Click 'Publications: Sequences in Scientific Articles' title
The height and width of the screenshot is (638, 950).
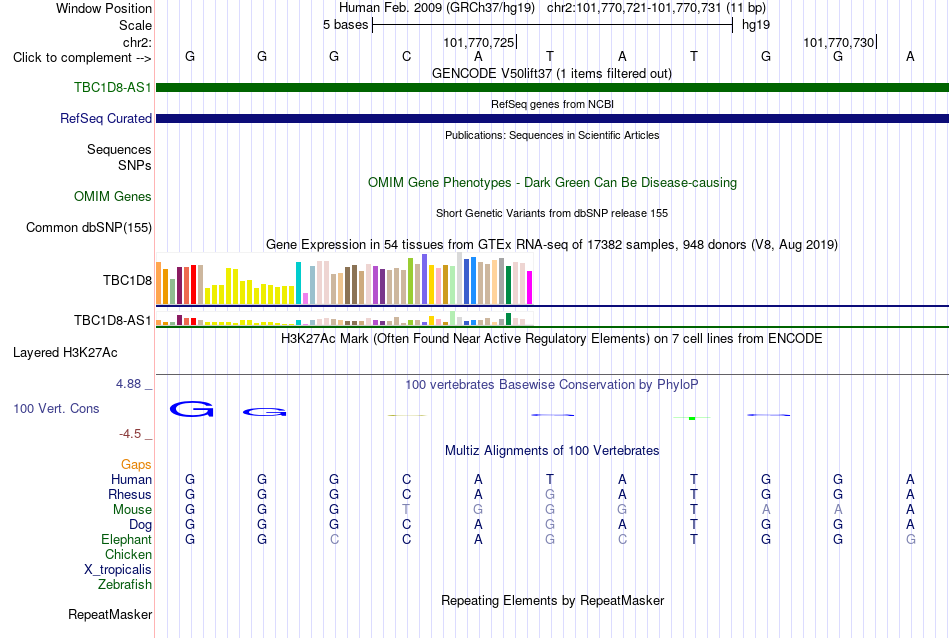coord(552,135)
